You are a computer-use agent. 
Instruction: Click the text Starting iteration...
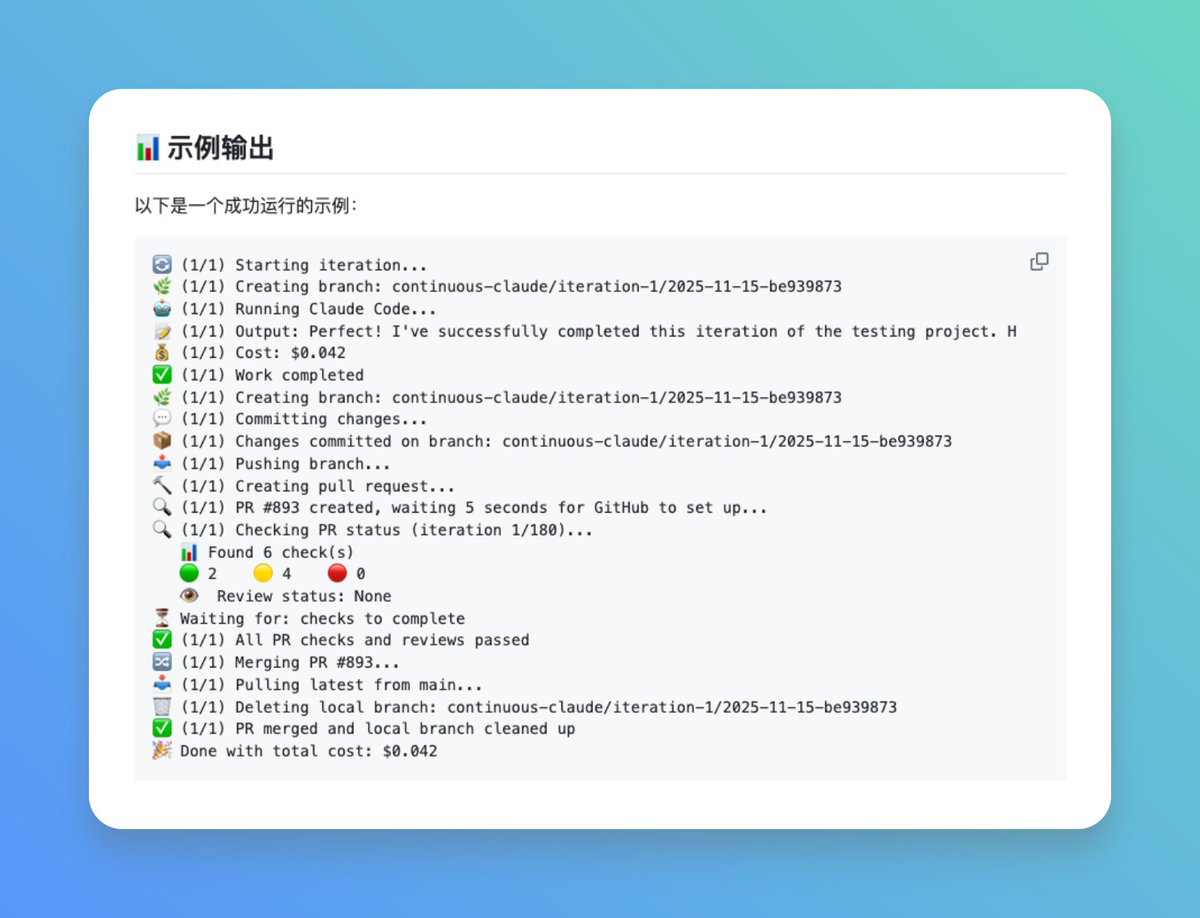click(x=331, y=265)
